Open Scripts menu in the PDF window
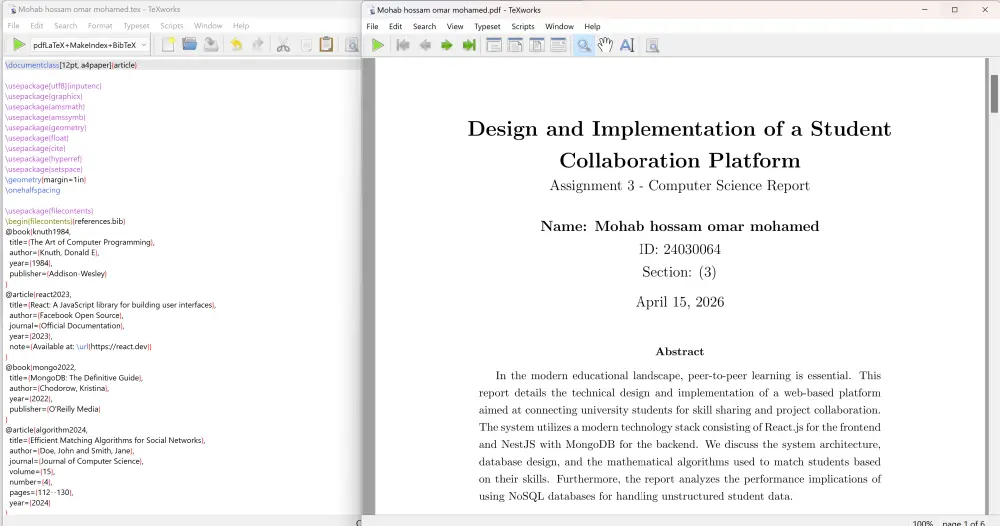Screen dimensions: 1000x526 point(522,26)
